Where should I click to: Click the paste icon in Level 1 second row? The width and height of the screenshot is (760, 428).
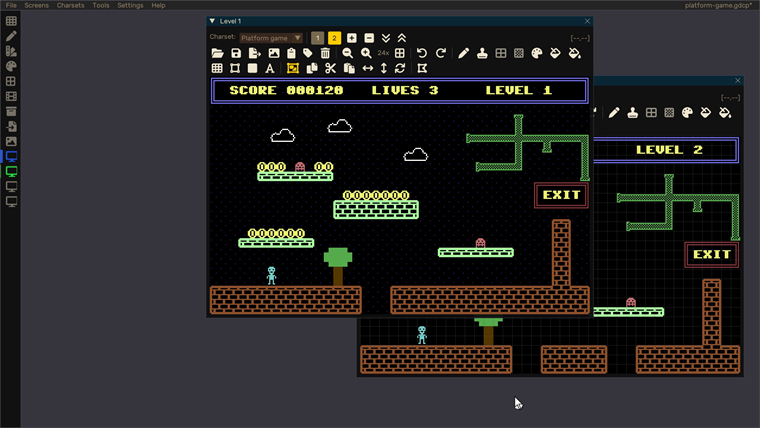(349, 68)
